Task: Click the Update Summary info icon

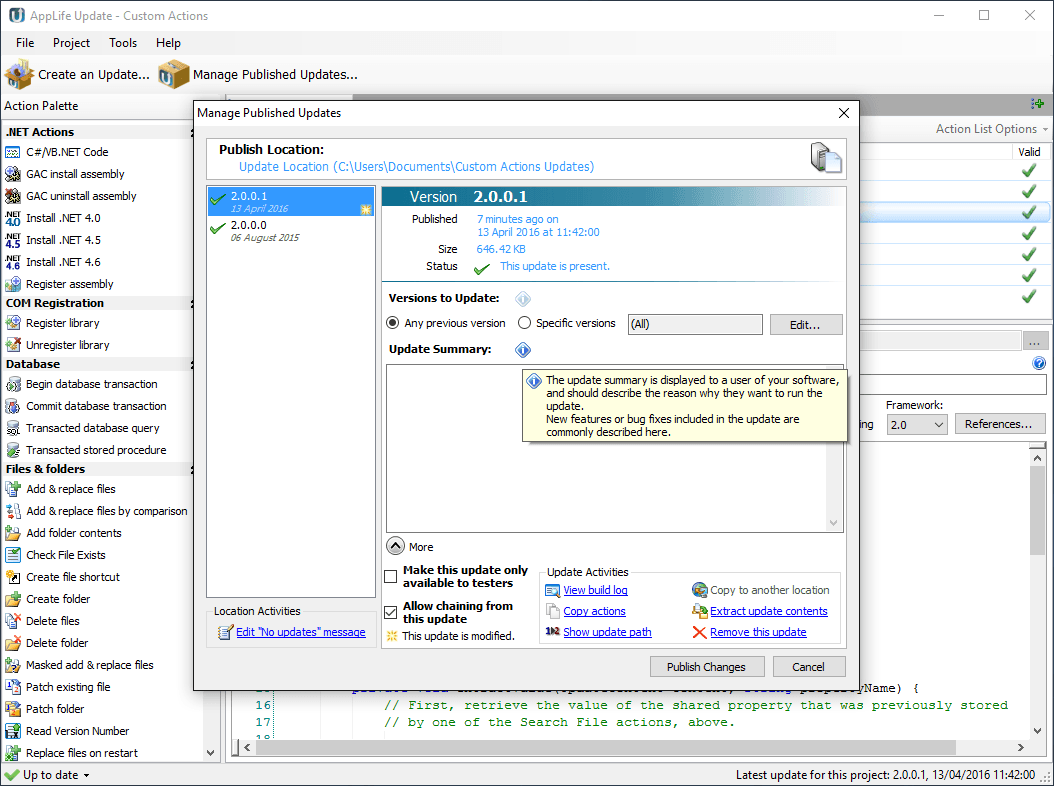Action: pos(523,350)
